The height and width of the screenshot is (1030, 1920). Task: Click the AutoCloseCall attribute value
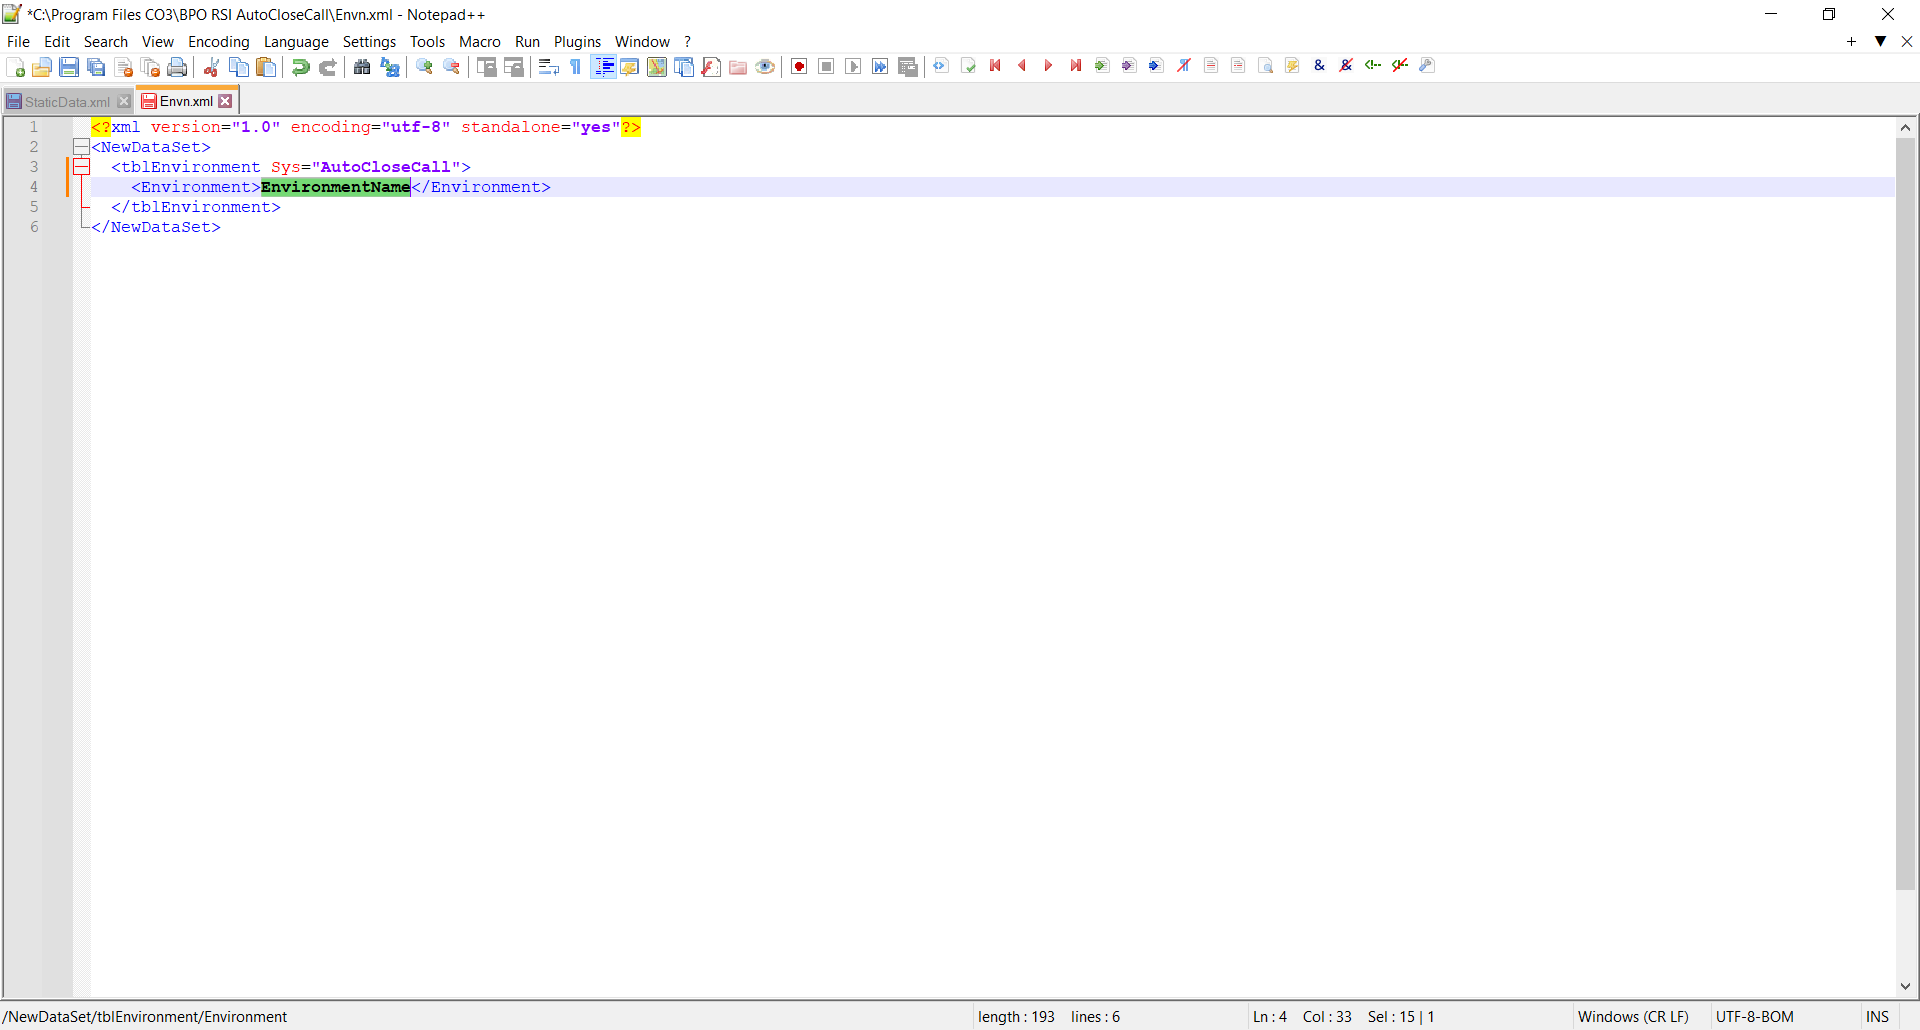click(x=385, y=167)
